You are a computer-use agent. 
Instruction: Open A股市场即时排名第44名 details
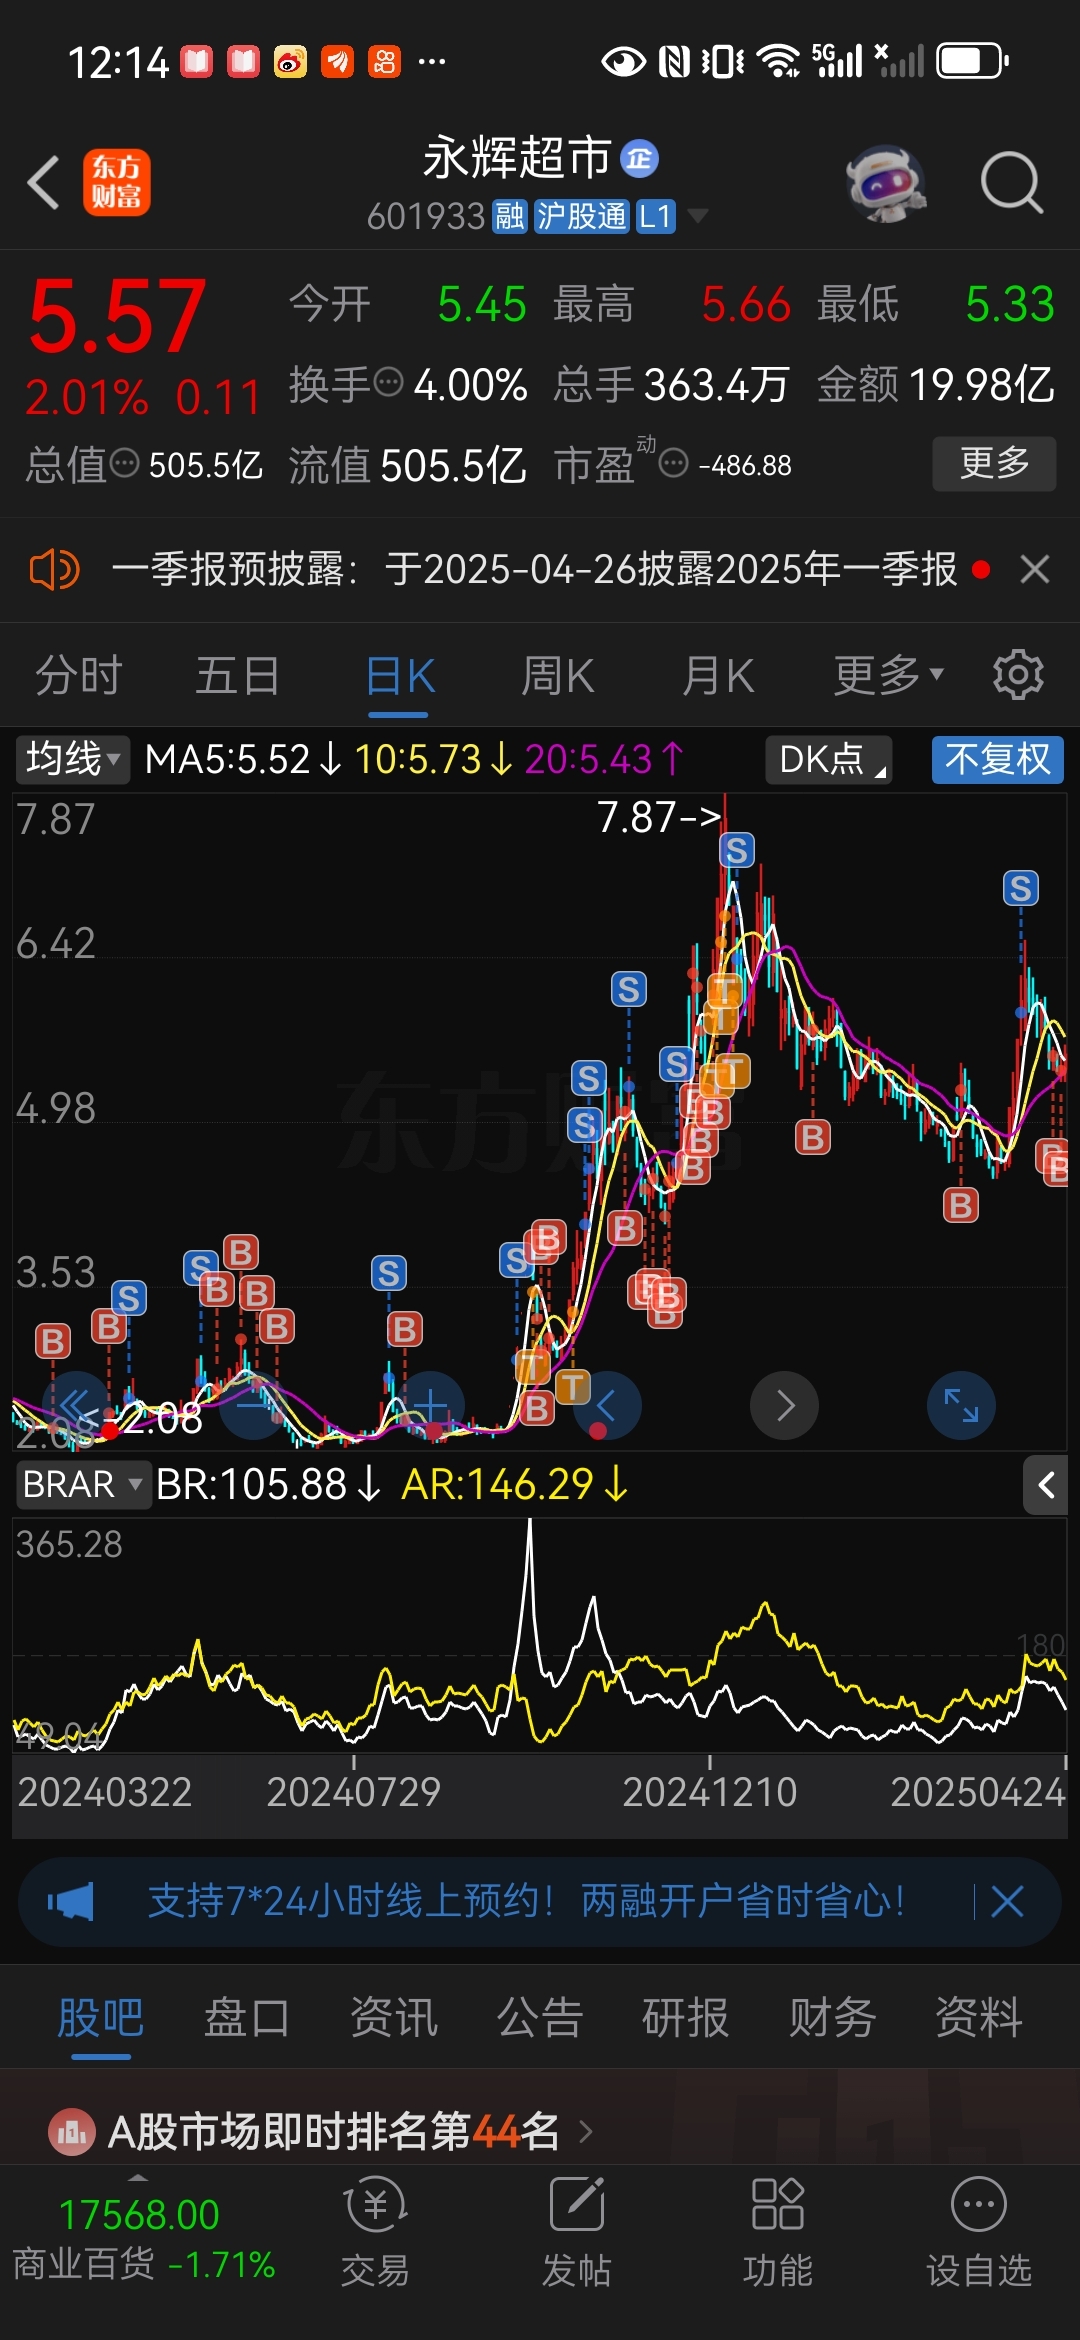click(x=334, y=2132)
